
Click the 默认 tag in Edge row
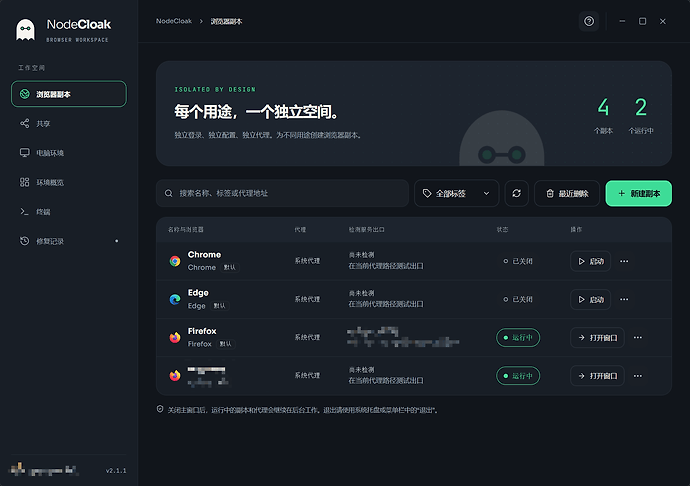219,306
